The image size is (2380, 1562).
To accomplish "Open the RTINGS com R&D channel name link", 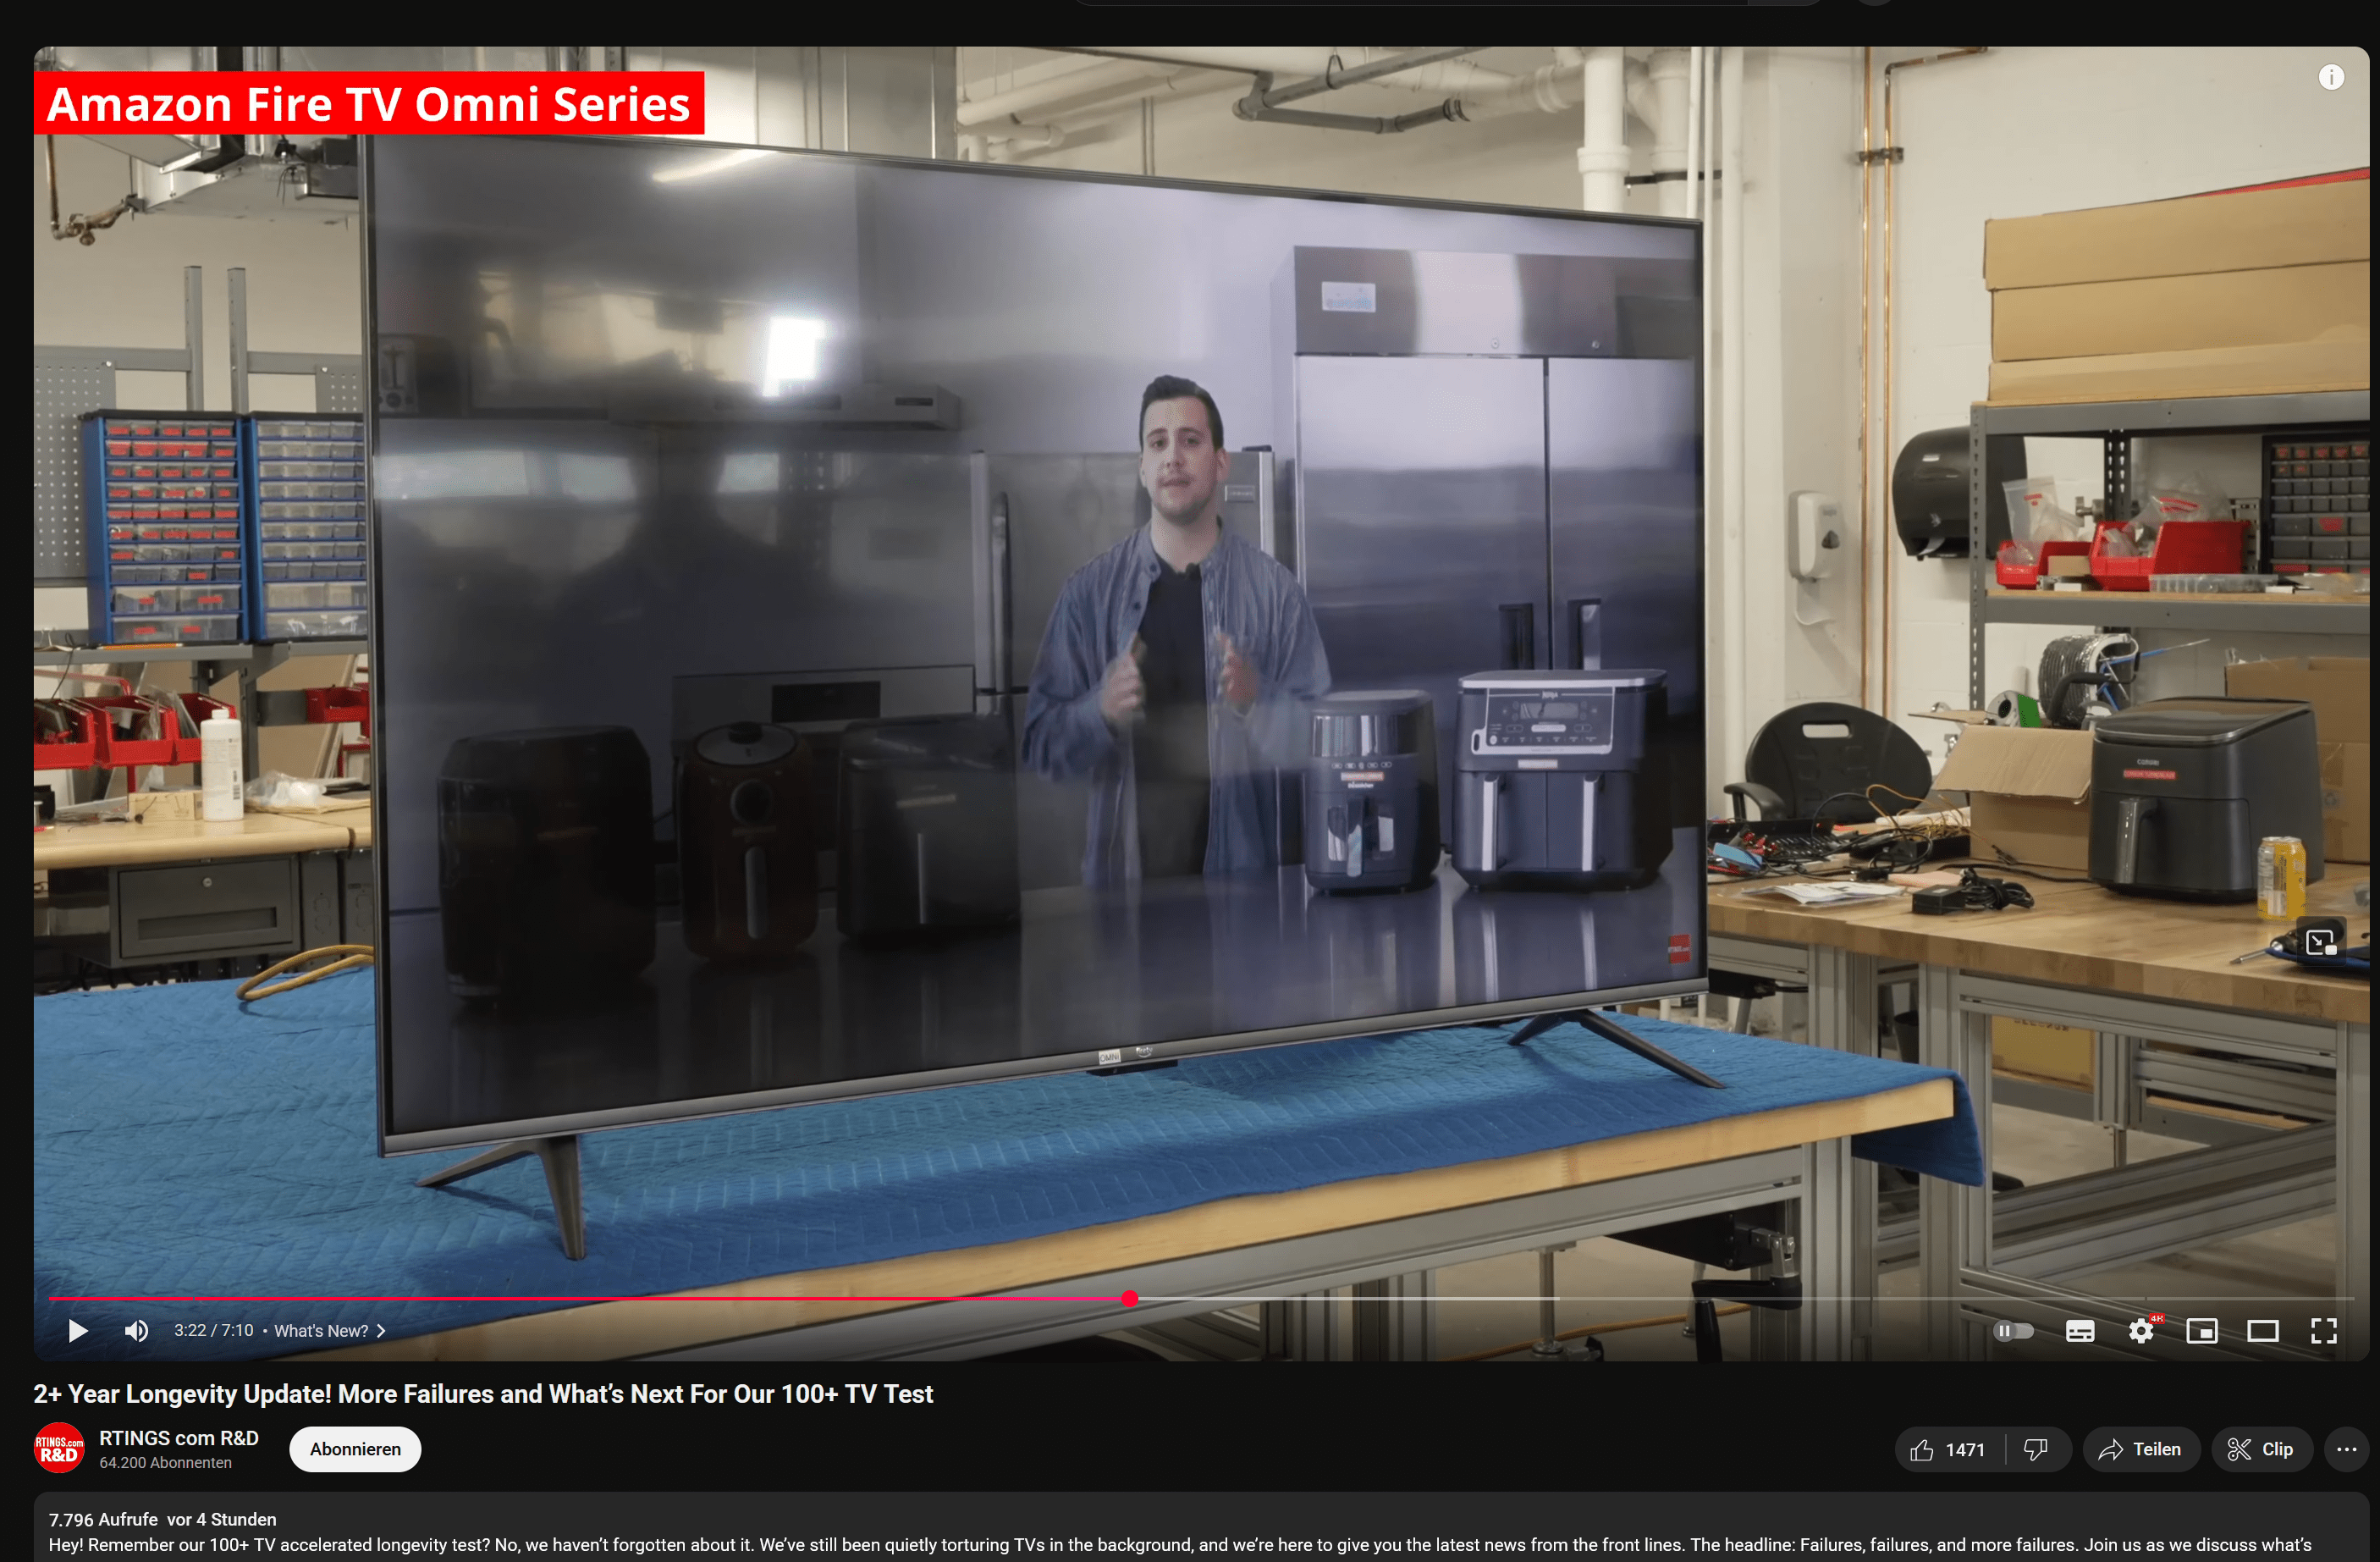I will pyautogui.click(x=178, y=1438).
